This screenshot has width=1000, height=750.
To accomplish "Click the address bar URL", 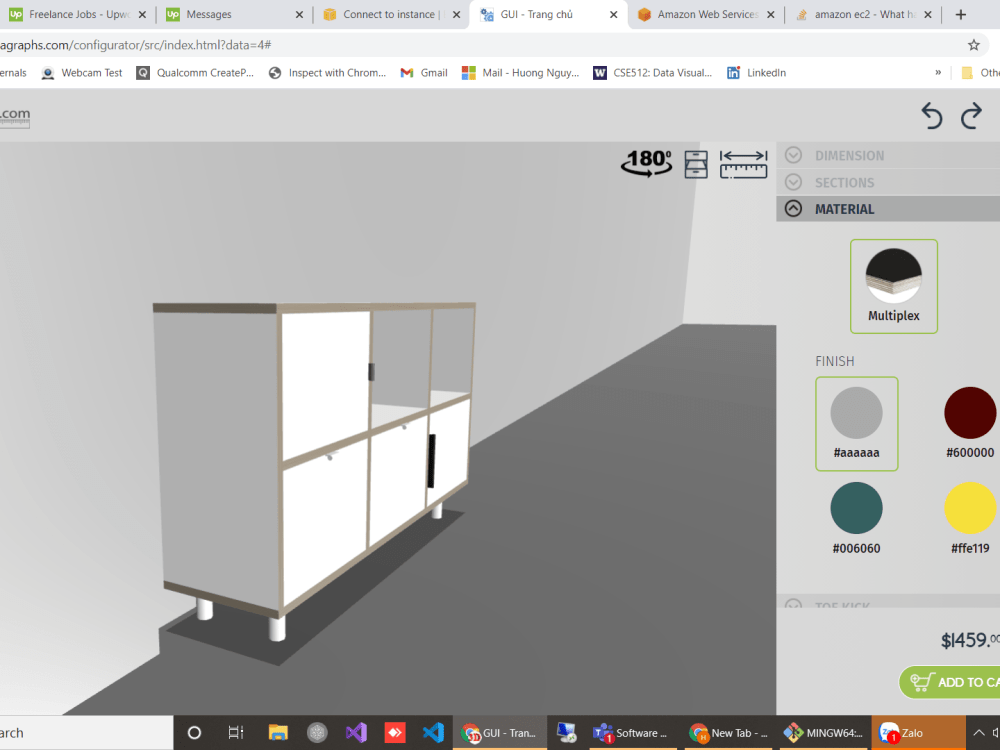I will [136, 45].
